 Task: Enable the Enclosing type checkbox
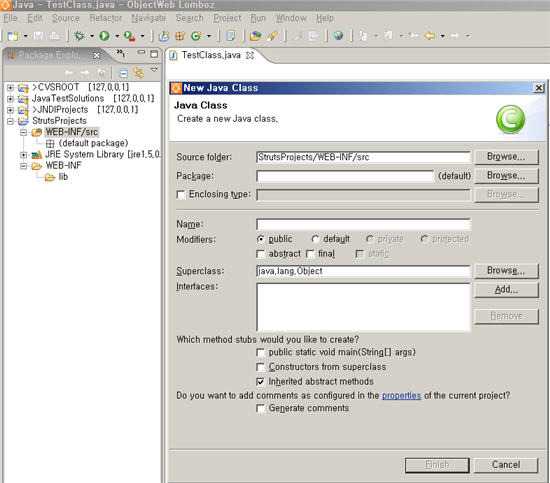point(181,195)
